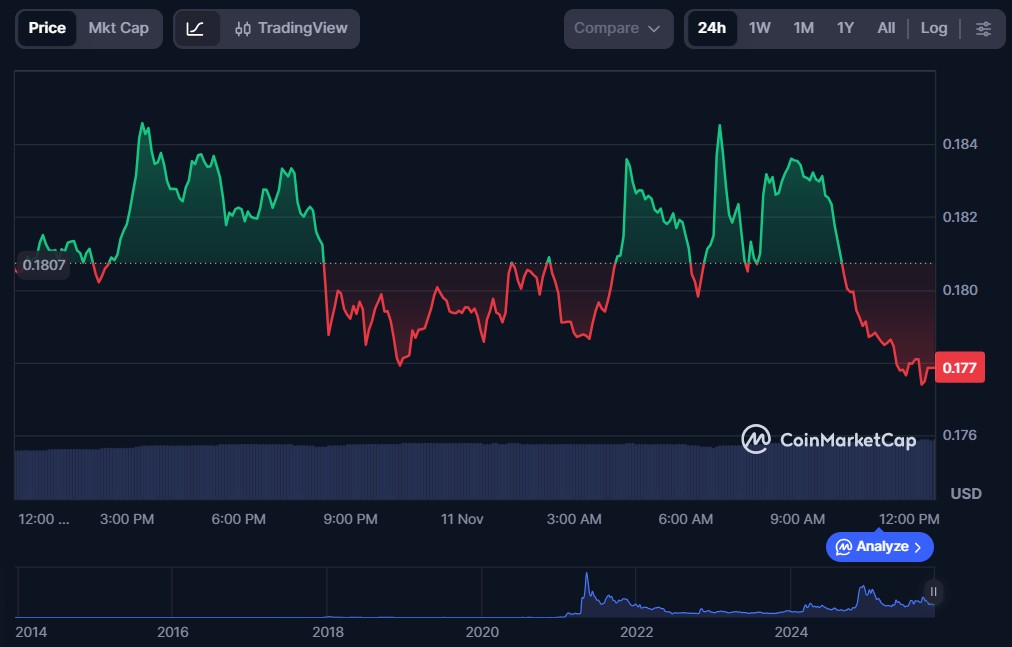
Task: Click the 0.1807 opening price label
Action: [43, 265]
